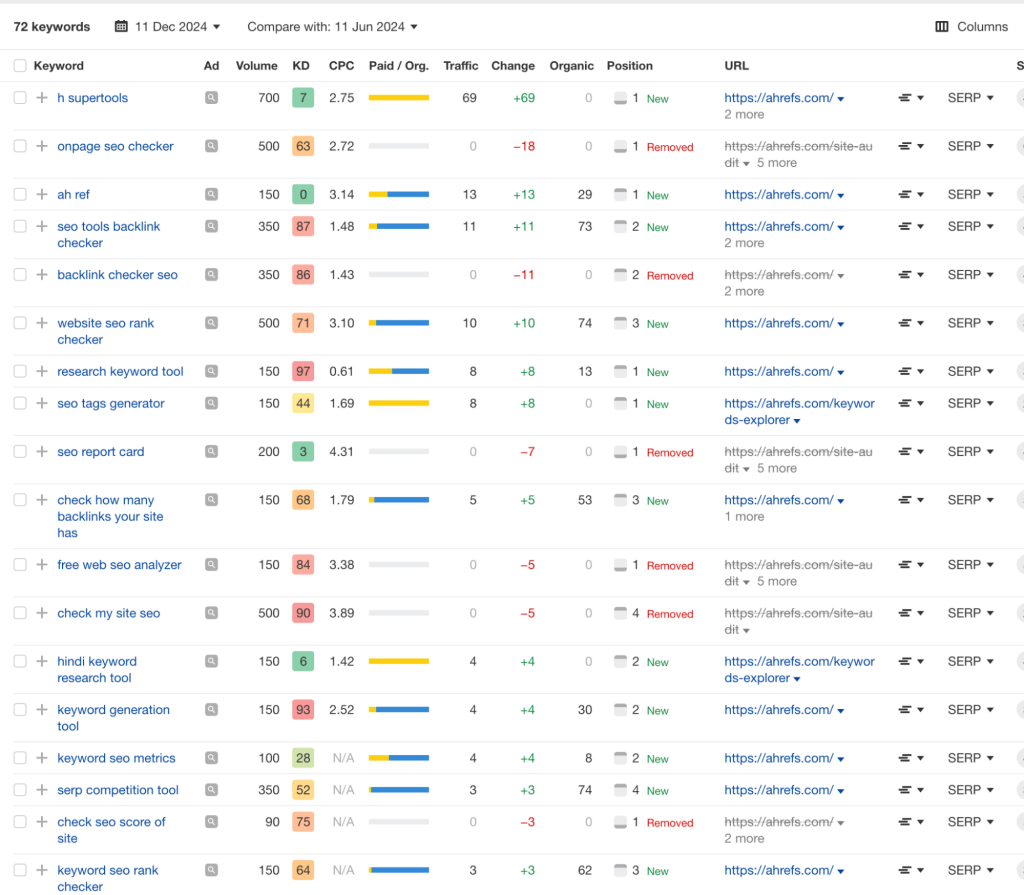Screen dimensions: 1024x895
Task: Expand URL arrow for ah ref row
Action: [840, 195]
